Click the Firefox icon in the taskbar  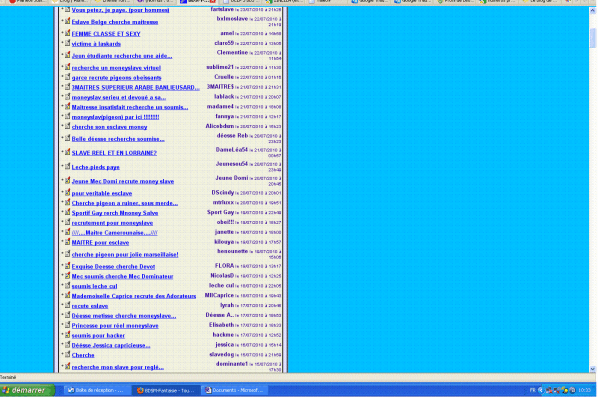point(140,390)
